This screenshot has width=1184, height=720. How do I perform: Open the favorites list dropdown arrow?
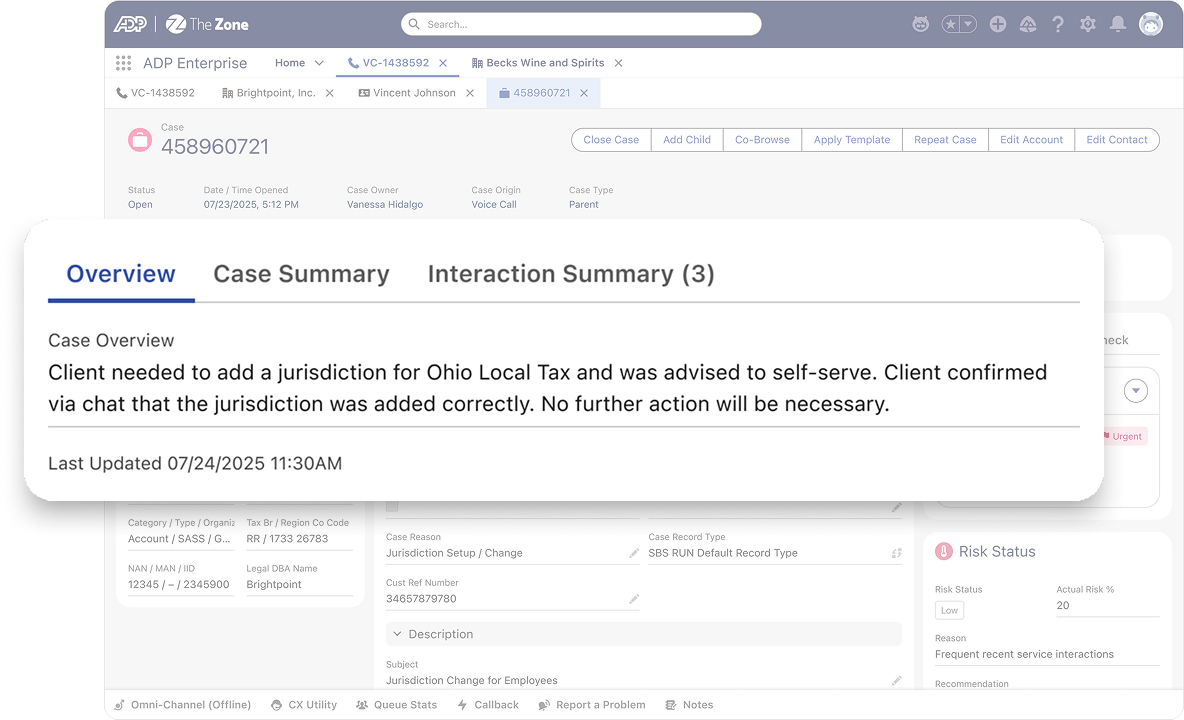point(968,24)
